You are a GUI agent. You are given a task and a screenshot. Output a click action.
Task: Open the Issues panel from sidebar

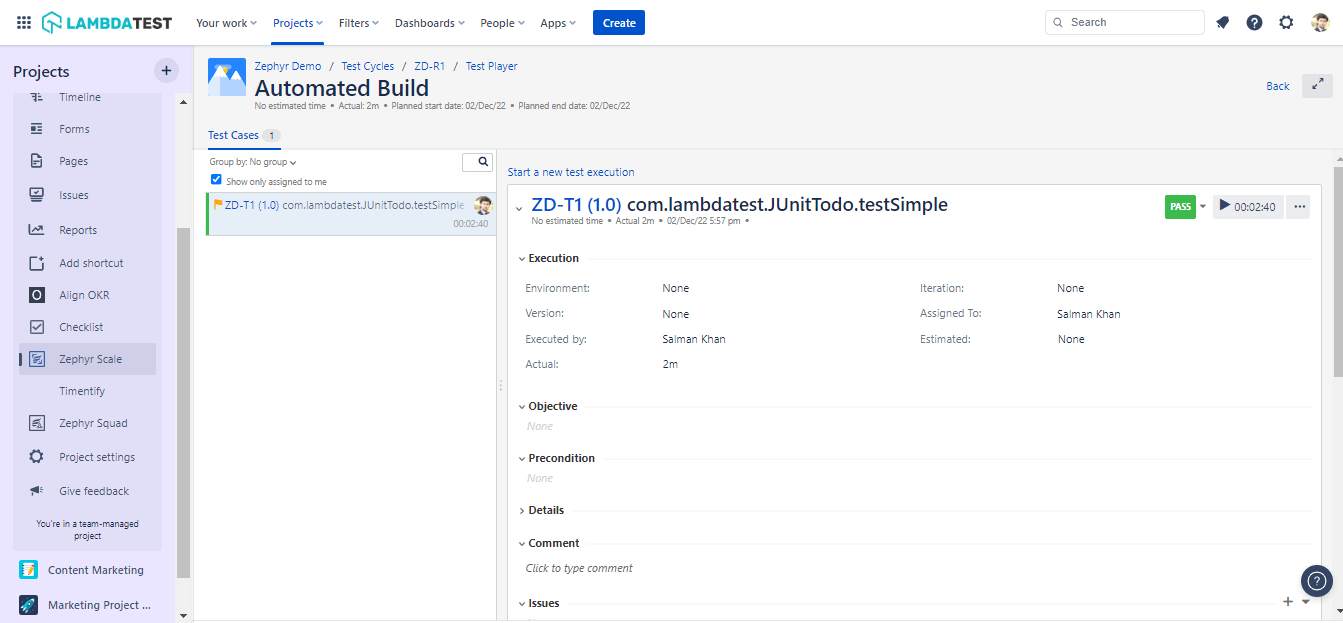click(x=72, y=196)
